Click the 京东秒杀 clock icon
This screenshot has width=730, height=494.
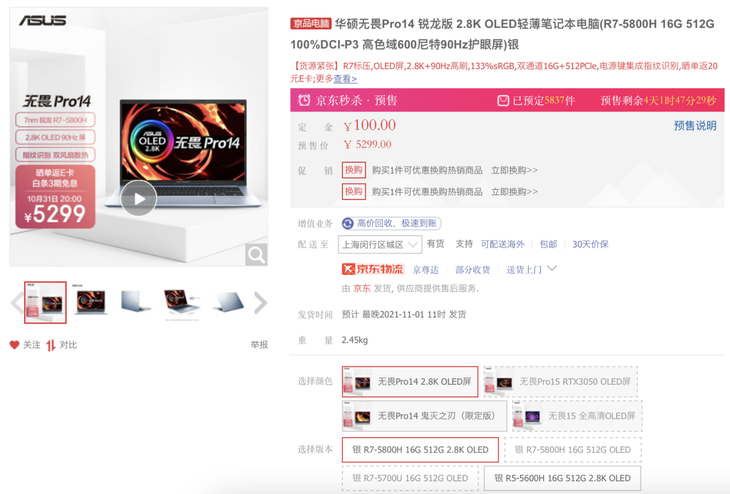304,100
